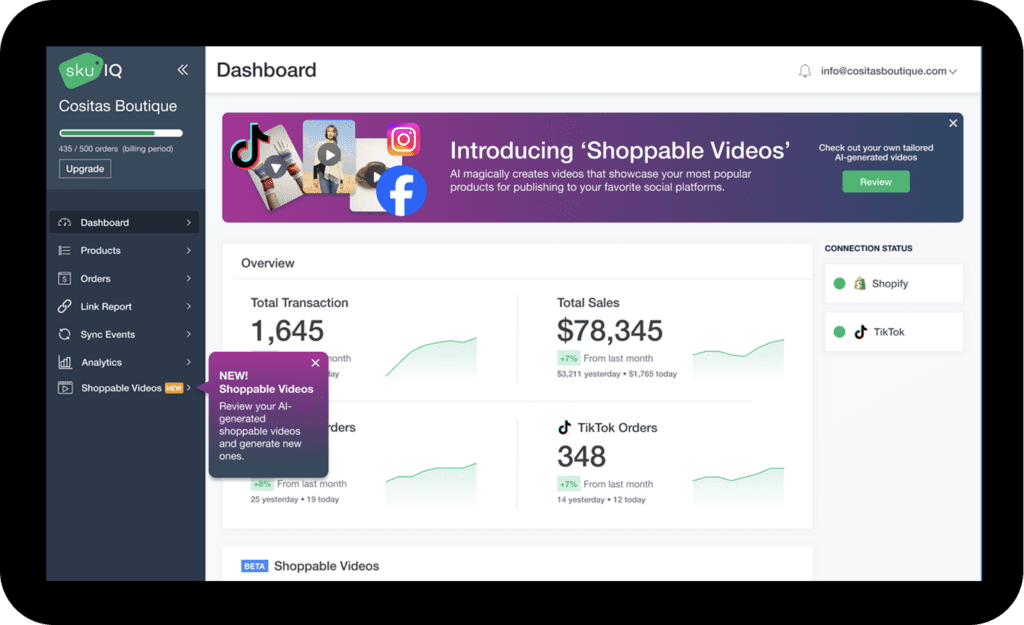This screenshot has width=1024, height=625.
Task: Click the Shopify connection card
Action: coord(893,283)
